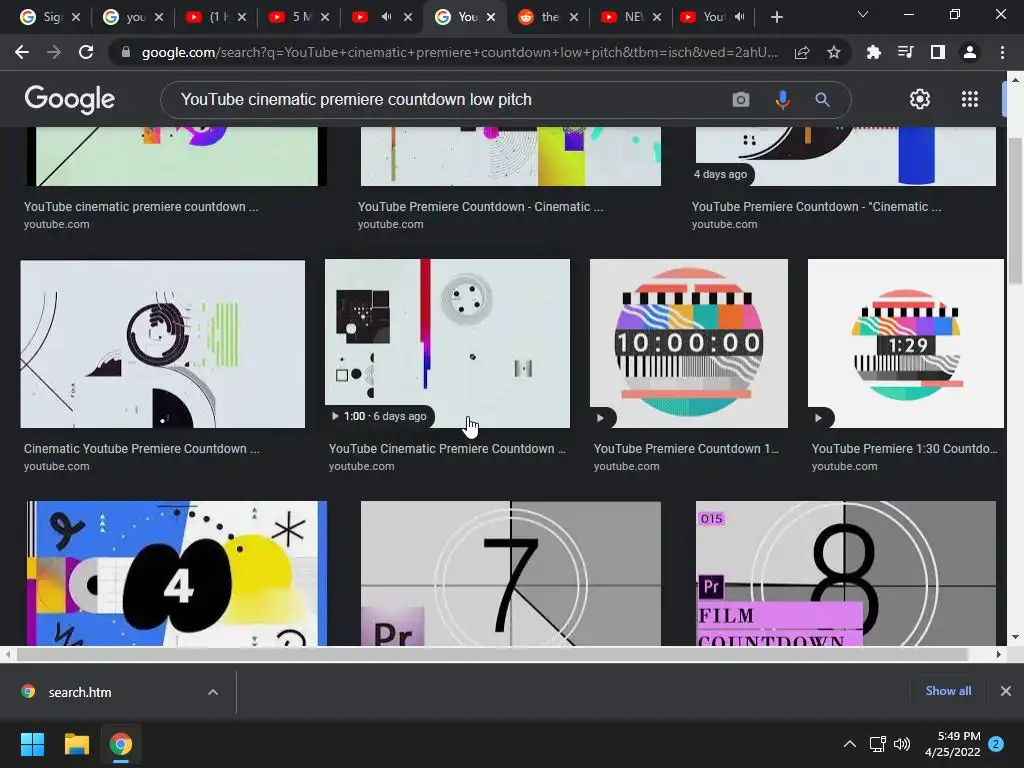
Task: Open 'YouTube Premiere Countdown 1...' result link
Action: coord(686,449)
